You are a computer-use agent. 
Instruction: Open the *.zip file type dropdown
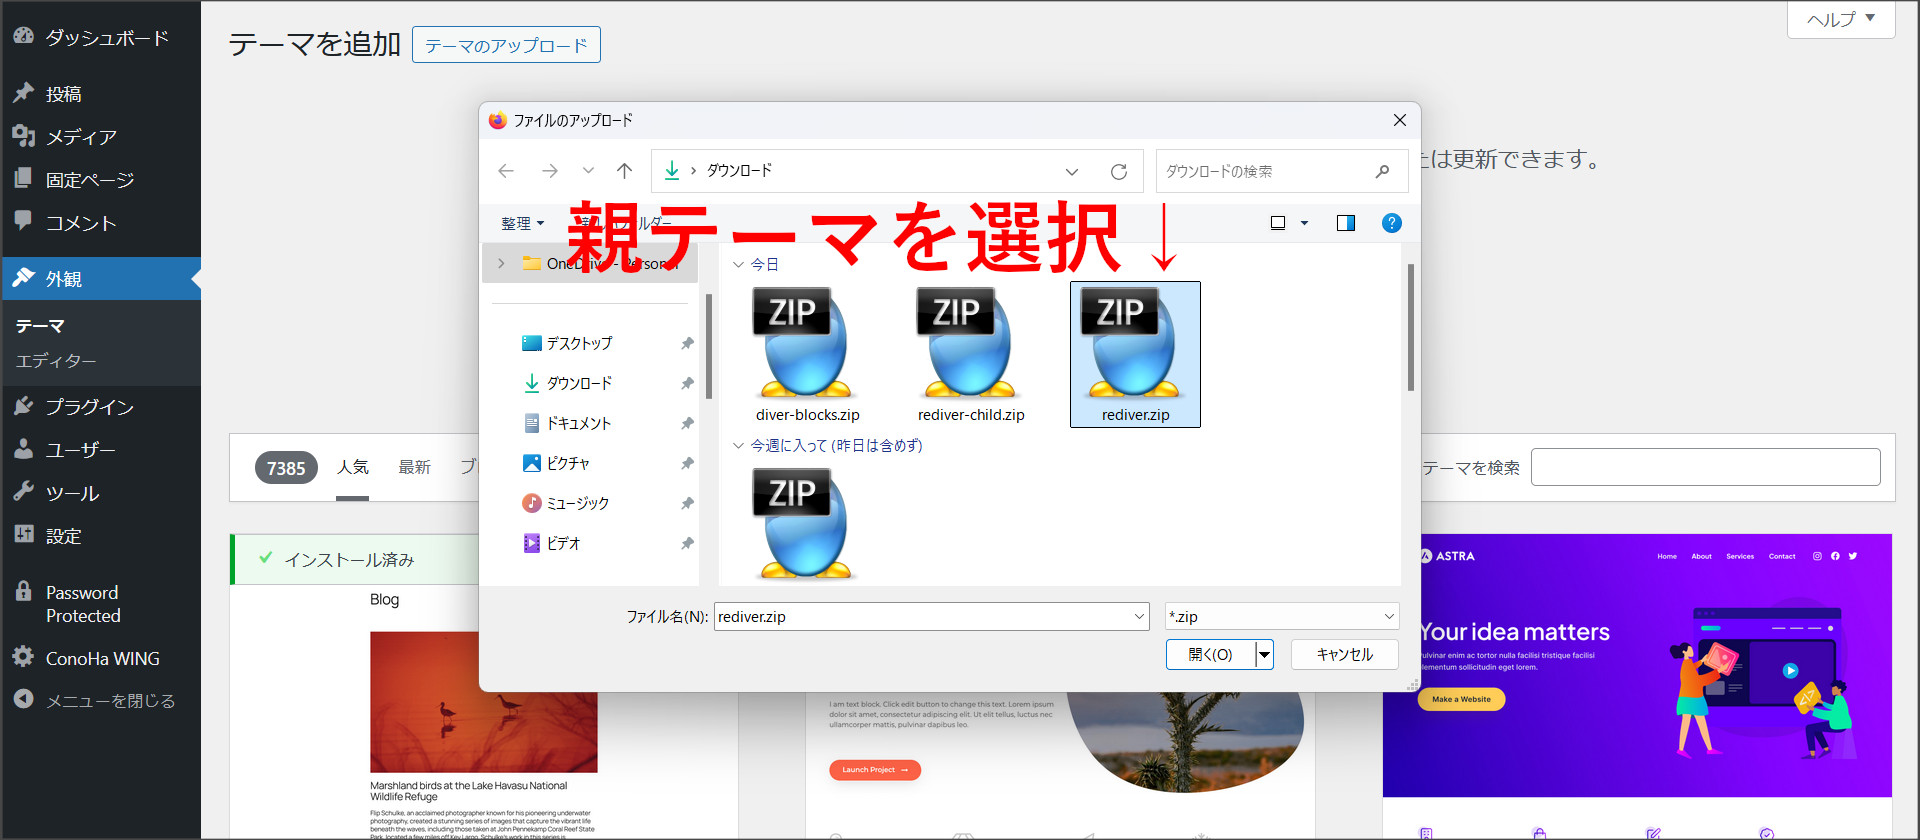tap(1281, 617)
